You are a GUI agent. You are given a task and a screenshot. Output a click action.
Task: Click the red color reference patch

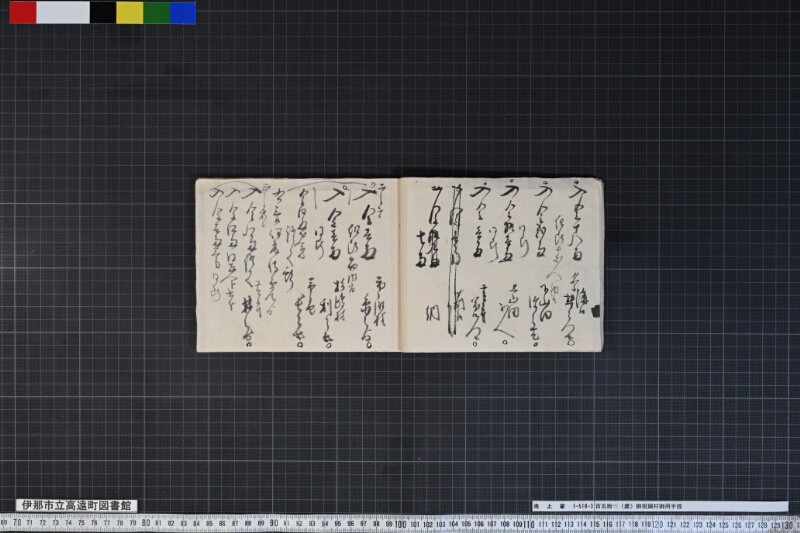point(23,13)
